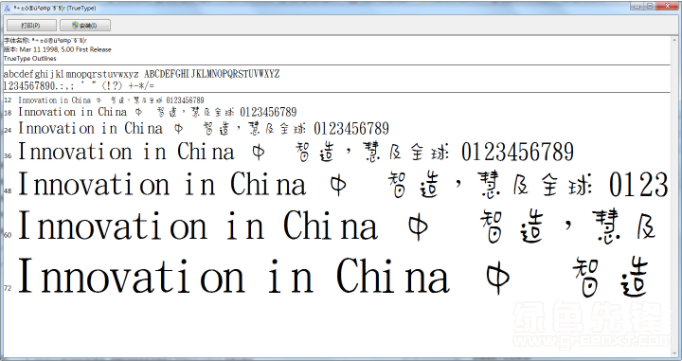Open the font viewer title bar icon
Screen dimensions: 682x361
(7, 8)
